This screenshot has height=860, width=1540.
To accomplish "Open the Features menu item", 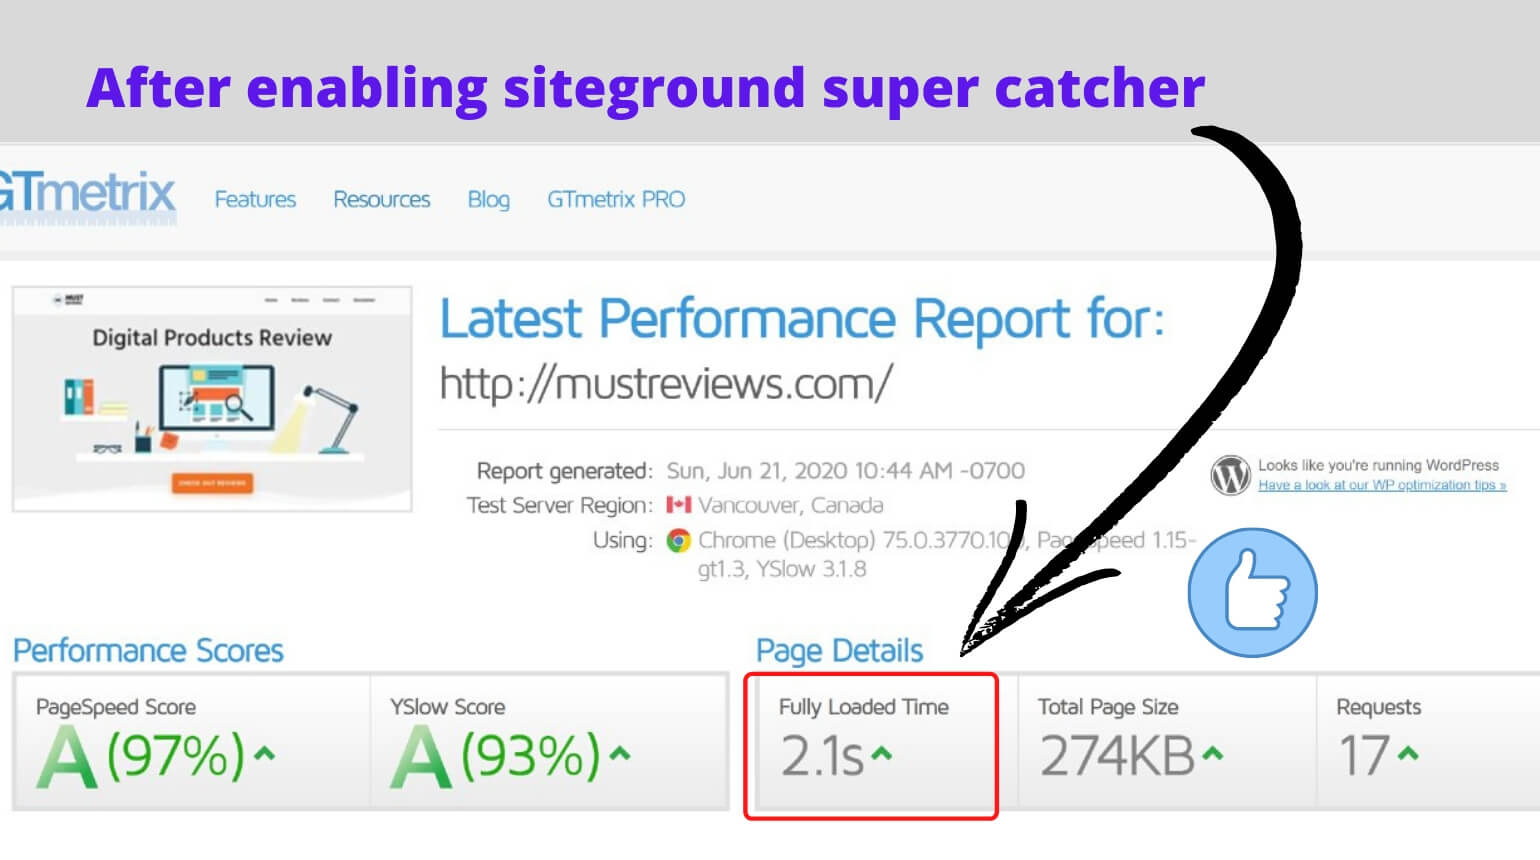I will click(x=255, y=199).
